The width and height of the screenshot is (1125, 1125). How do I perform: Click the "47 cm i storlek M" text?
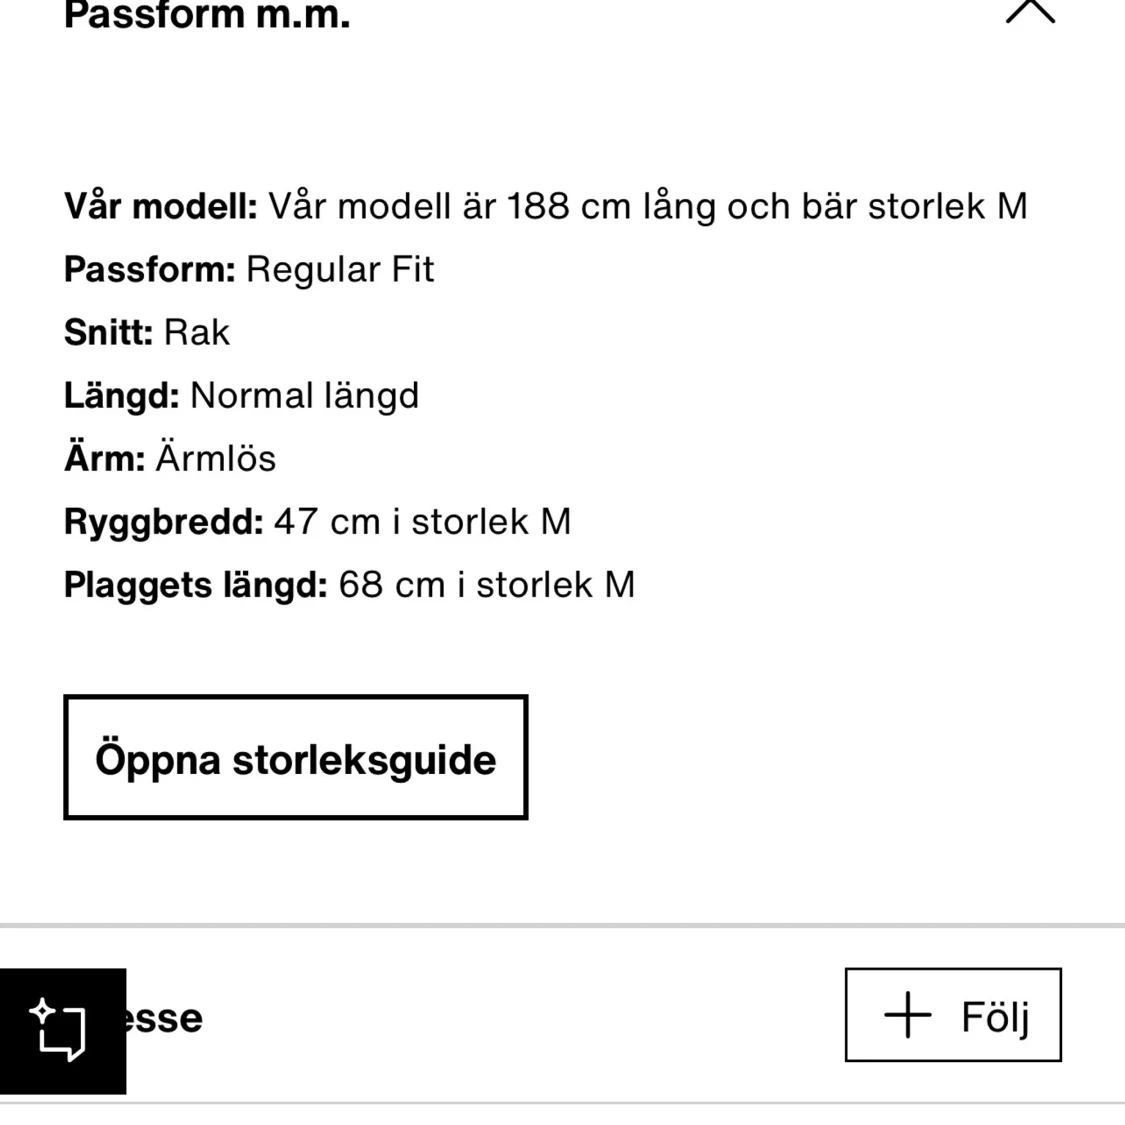422,521
